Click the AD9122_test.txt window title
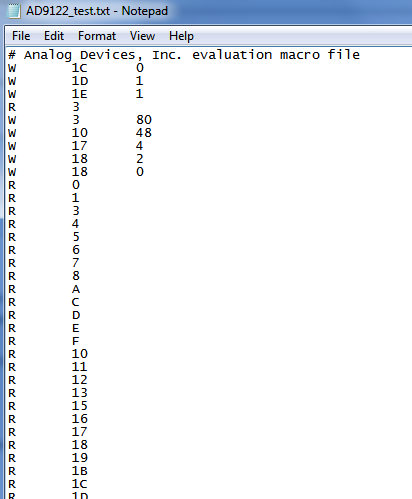This screenshot has width=412, height=499. [x=97, y=11]
